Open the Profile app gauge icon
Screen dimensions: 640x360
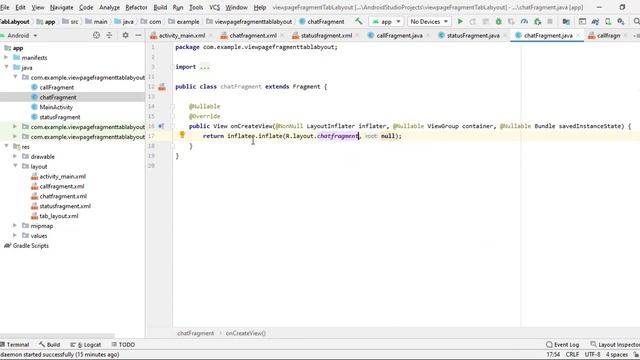tap(524, 21)
